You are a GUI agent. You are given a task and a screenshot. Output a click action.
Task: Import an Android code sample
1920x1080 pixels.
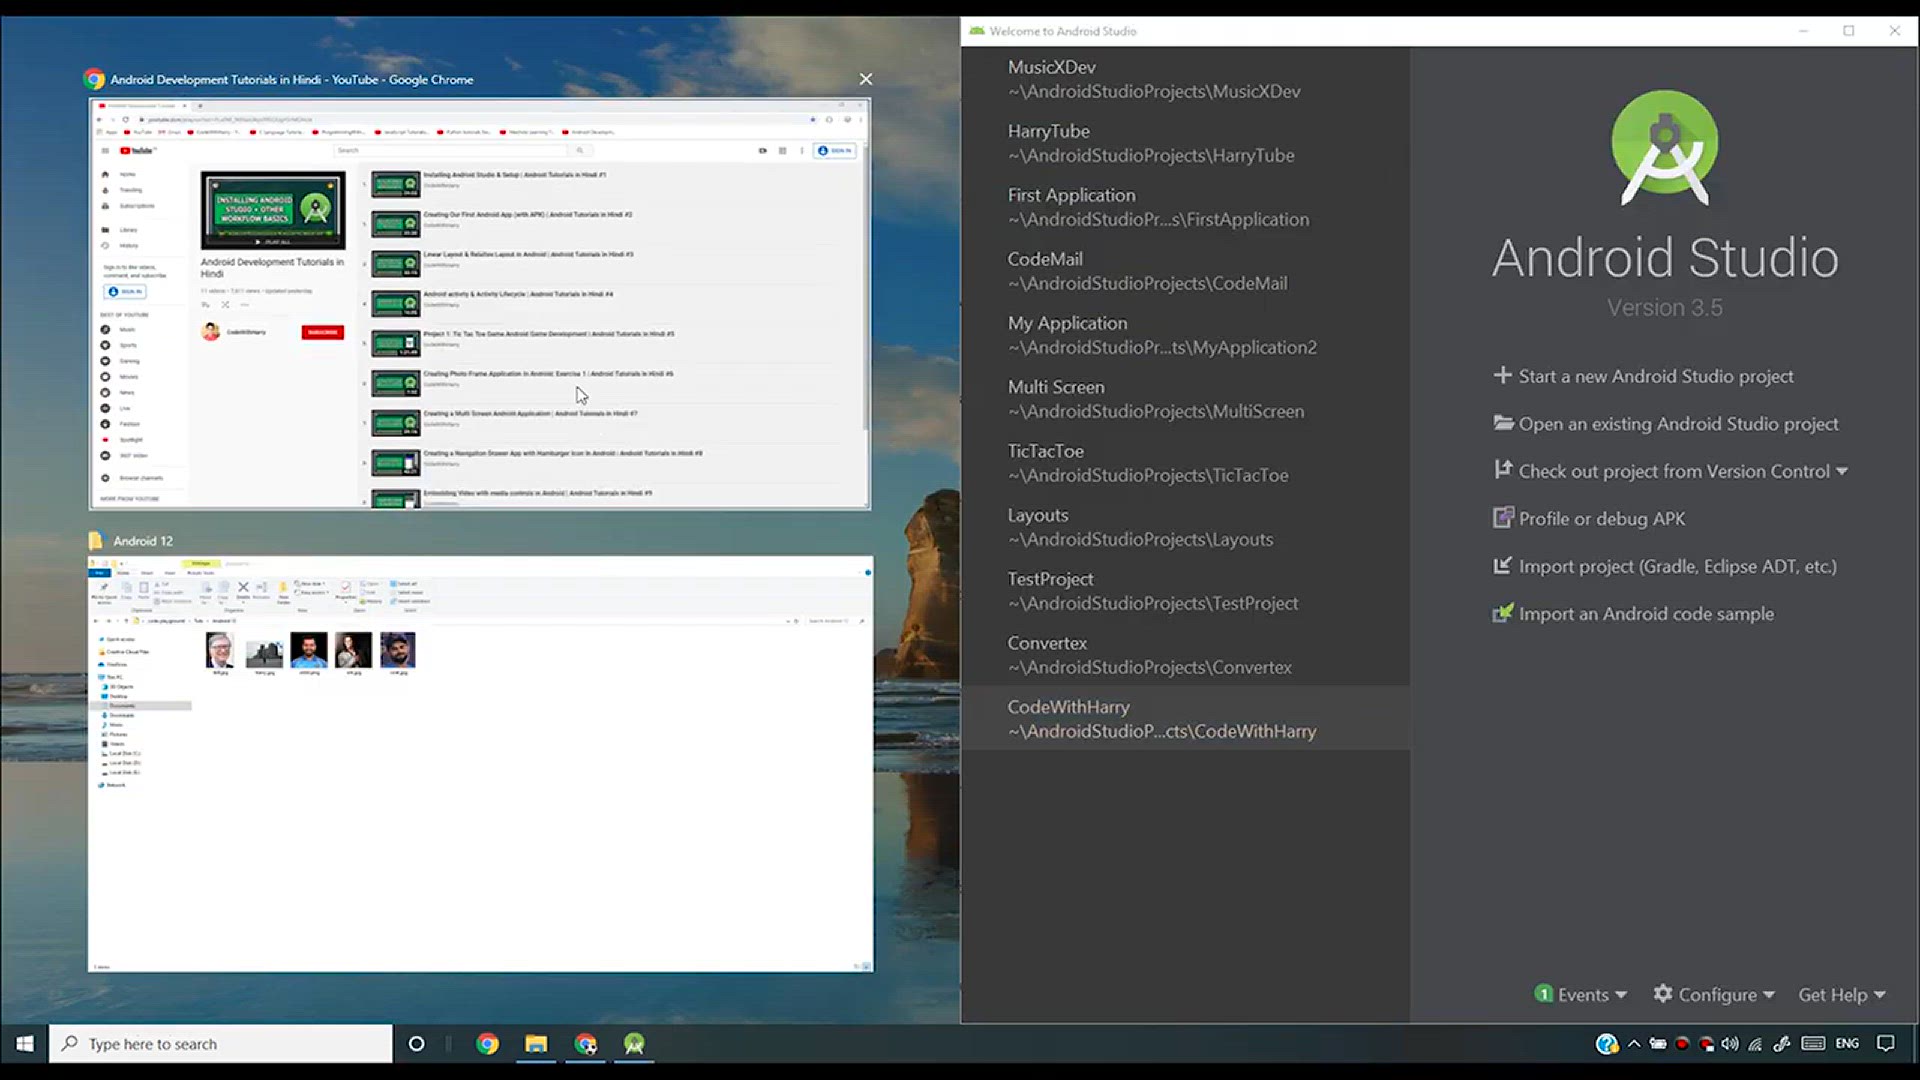(1633, 613)
